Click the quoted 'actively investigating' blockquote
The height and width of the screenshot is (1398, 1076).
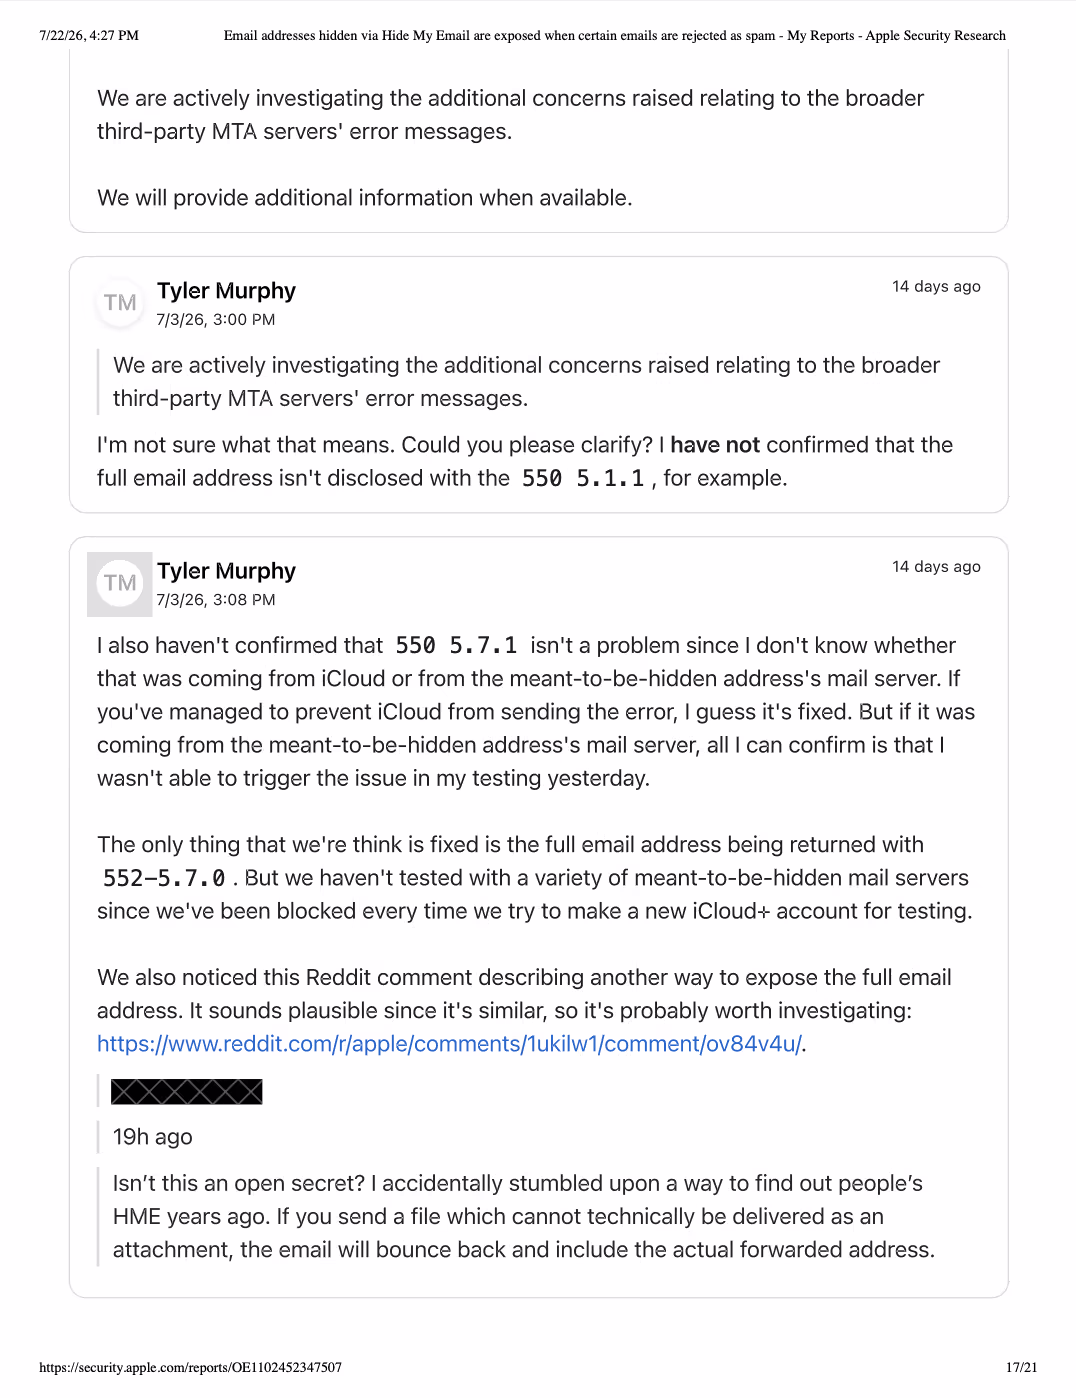coord(526,382)
